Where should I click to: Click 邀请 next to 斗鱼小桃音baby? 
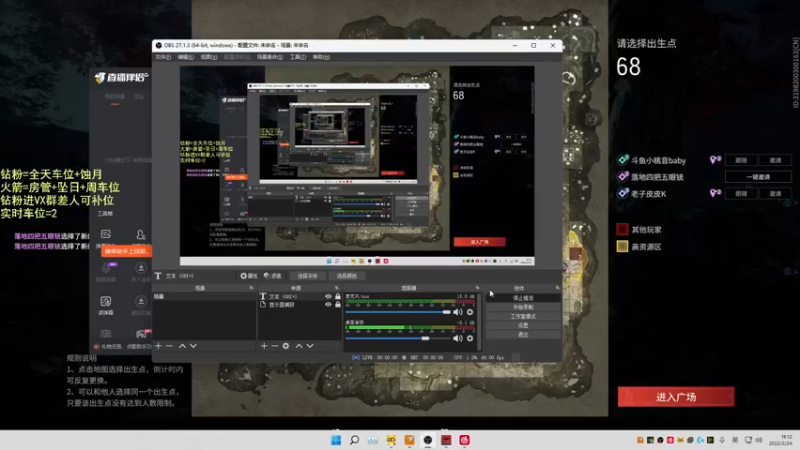[x=776, y=160]
